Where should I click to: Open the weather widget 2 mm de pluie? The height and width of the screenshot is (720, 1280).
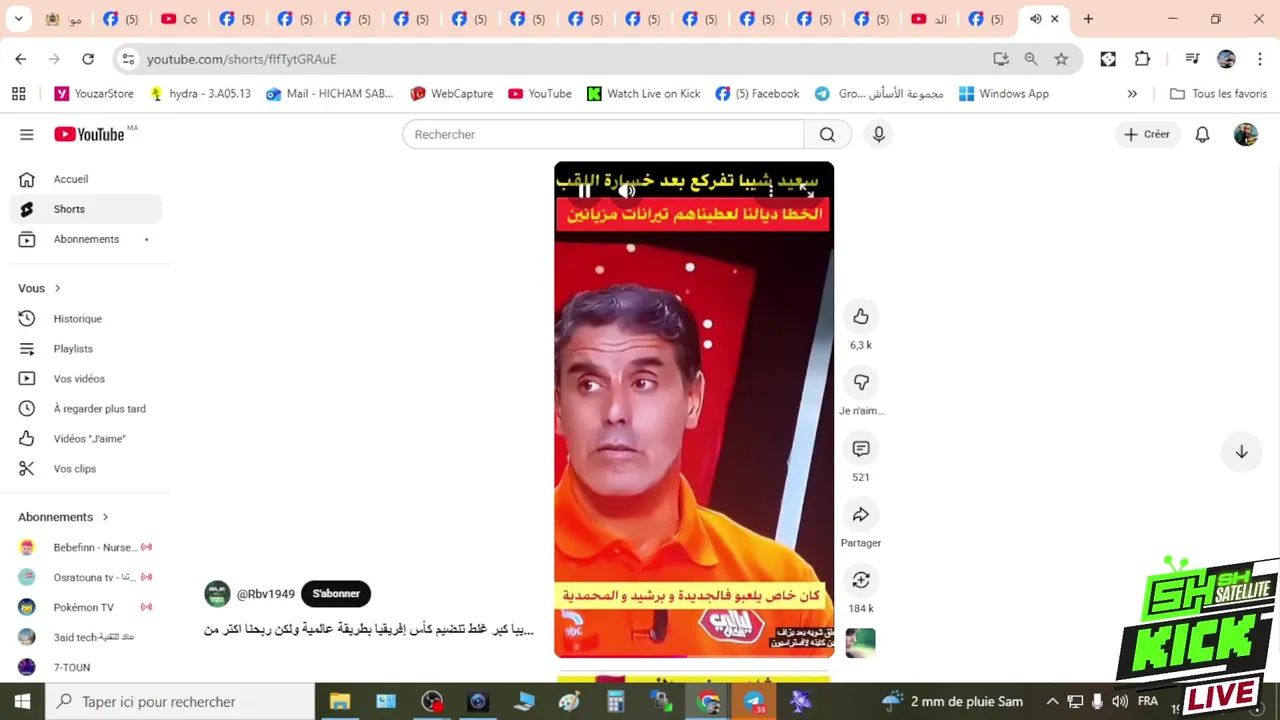click(951, 702)
